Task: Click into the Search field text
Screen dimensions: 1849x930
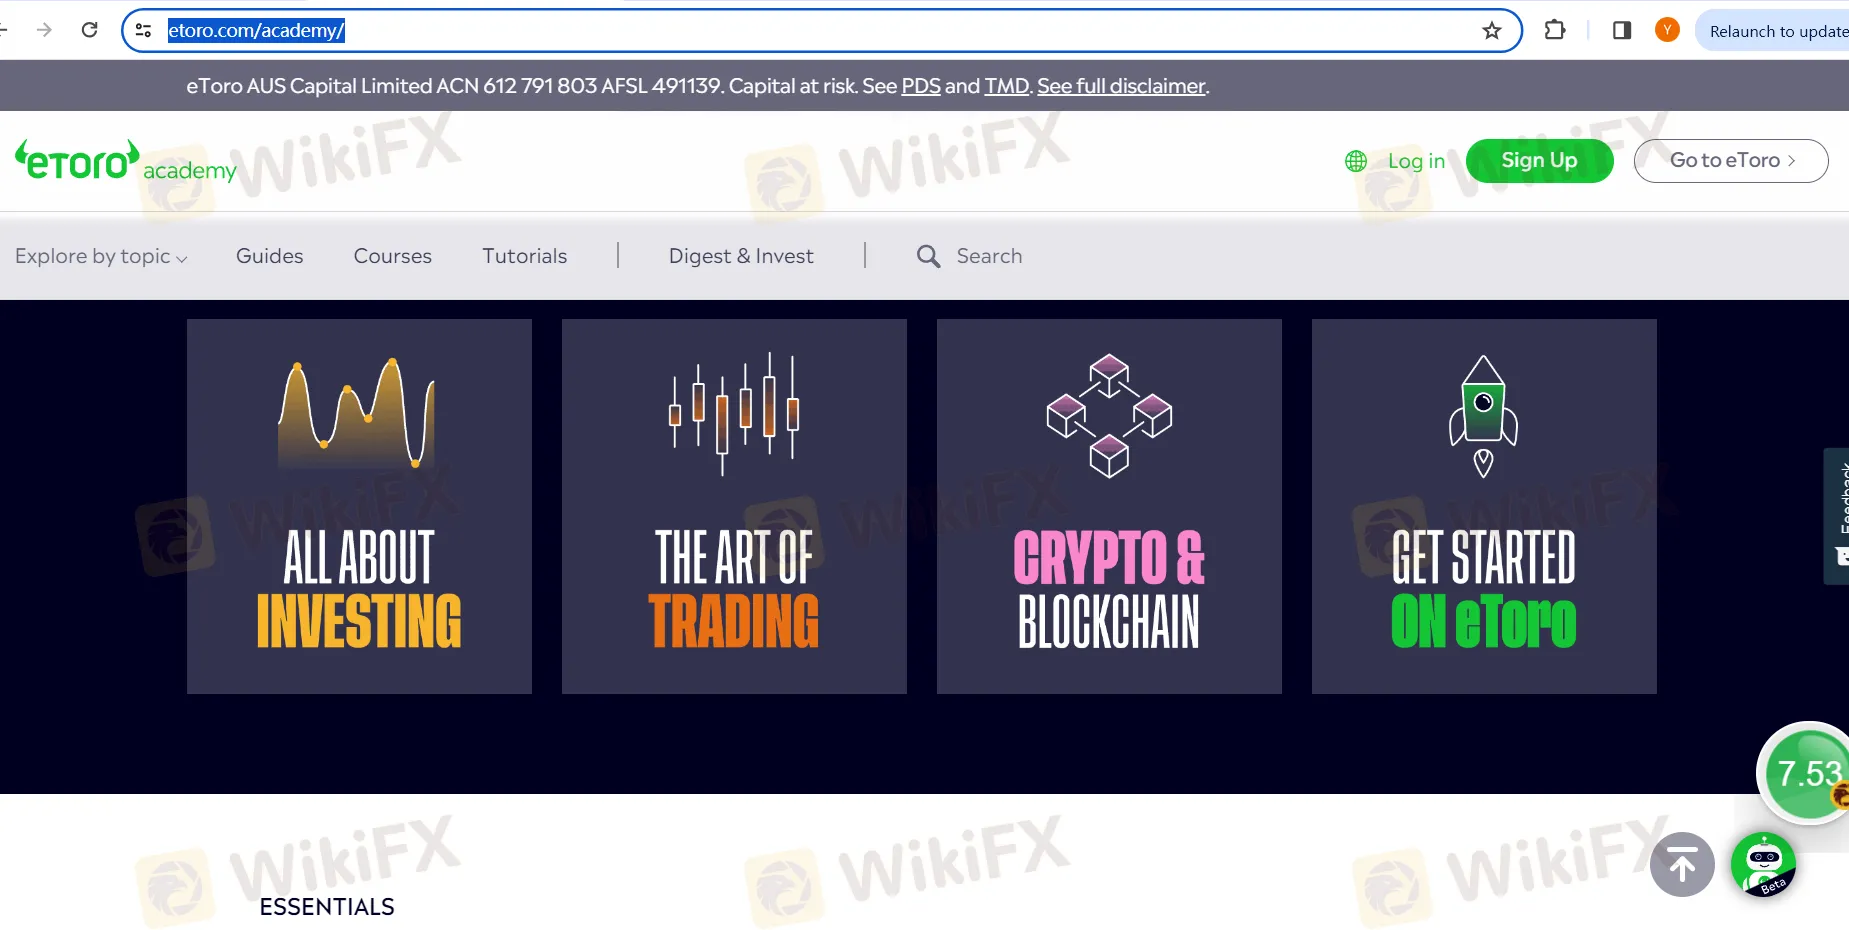Action: point(989,256)
